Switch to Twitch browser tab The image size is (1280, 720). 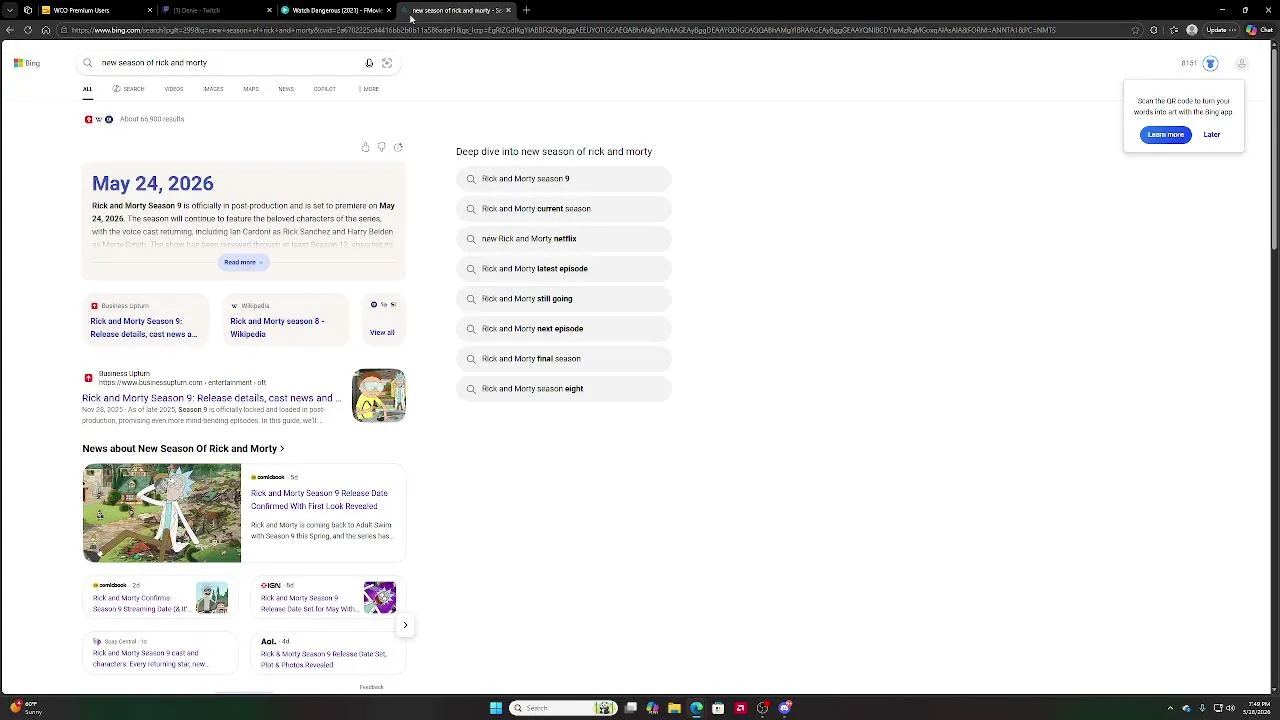coord(216,10)
